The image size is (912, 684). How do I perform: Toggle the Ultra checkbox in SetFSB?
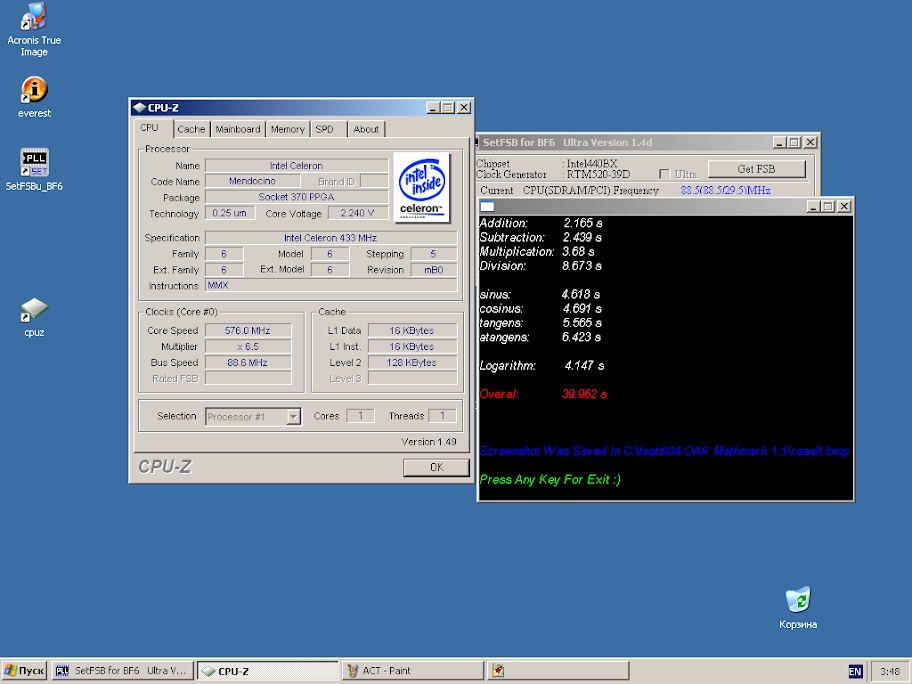664,174
